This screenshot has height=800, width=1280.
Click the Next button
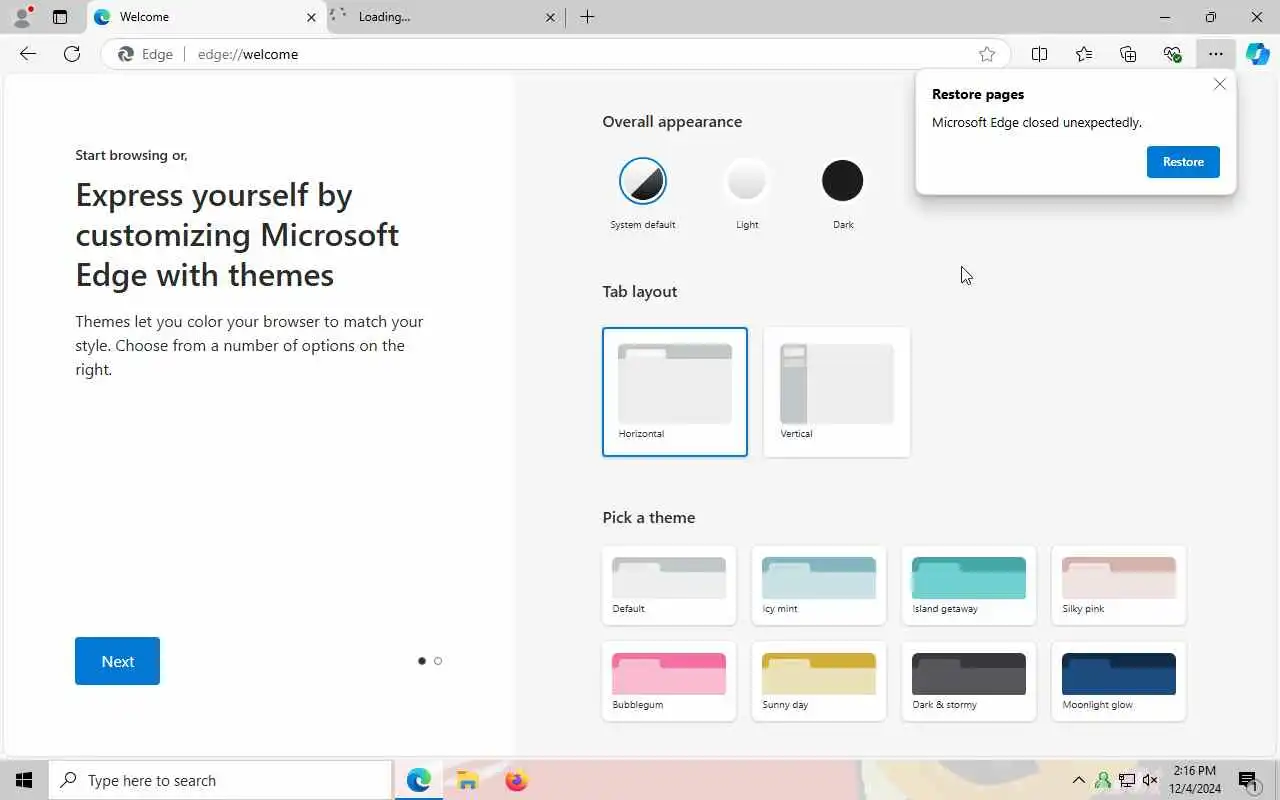117,661
